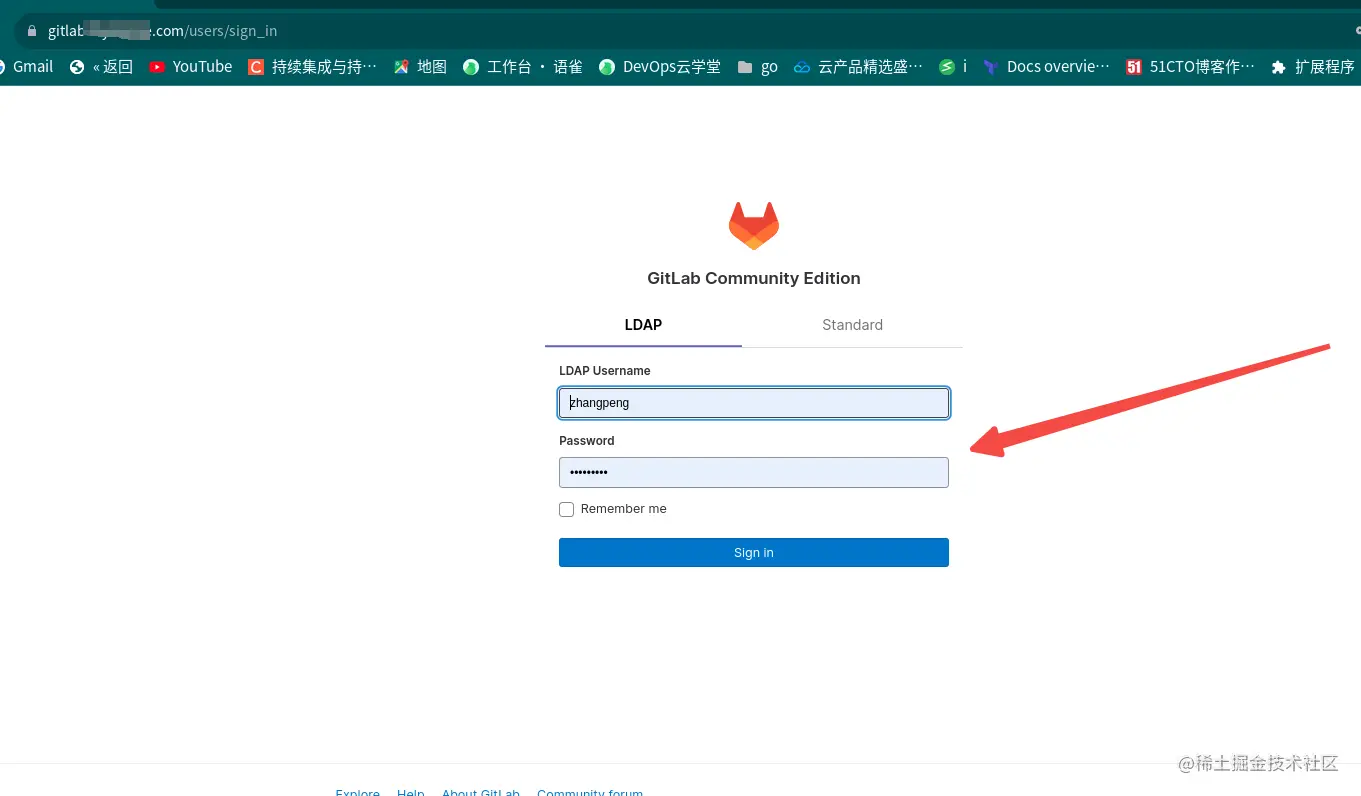Open the About GitLab footer link

[x=481, y=792]
